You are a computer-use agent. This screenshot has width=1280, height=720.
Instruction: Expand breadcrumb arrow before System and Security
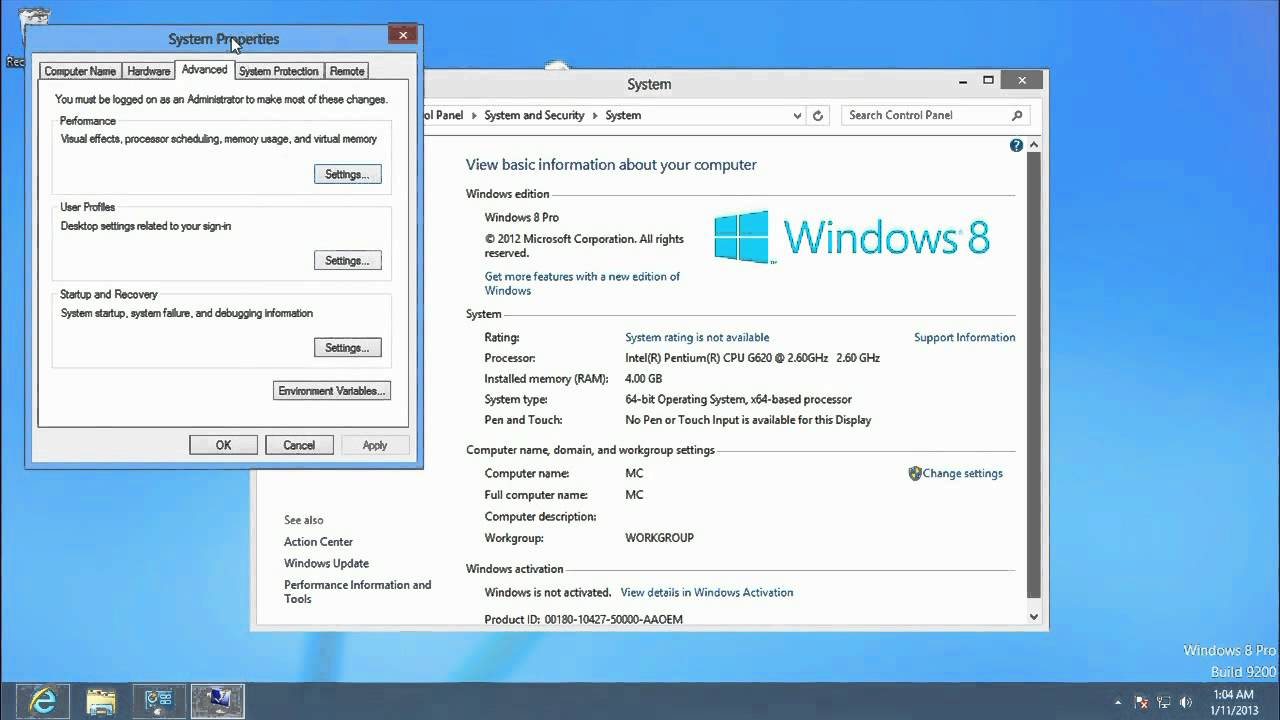(474, 115)
